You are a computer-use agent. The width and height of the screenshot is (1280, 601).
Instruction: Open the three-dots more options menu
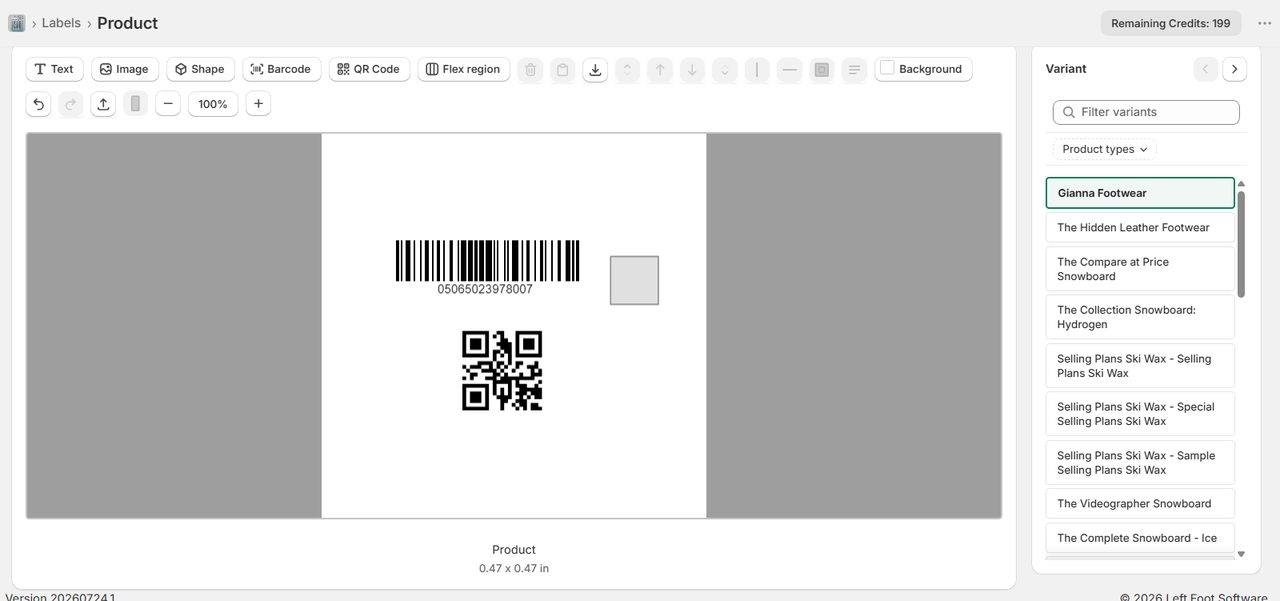click(1264, 23)
